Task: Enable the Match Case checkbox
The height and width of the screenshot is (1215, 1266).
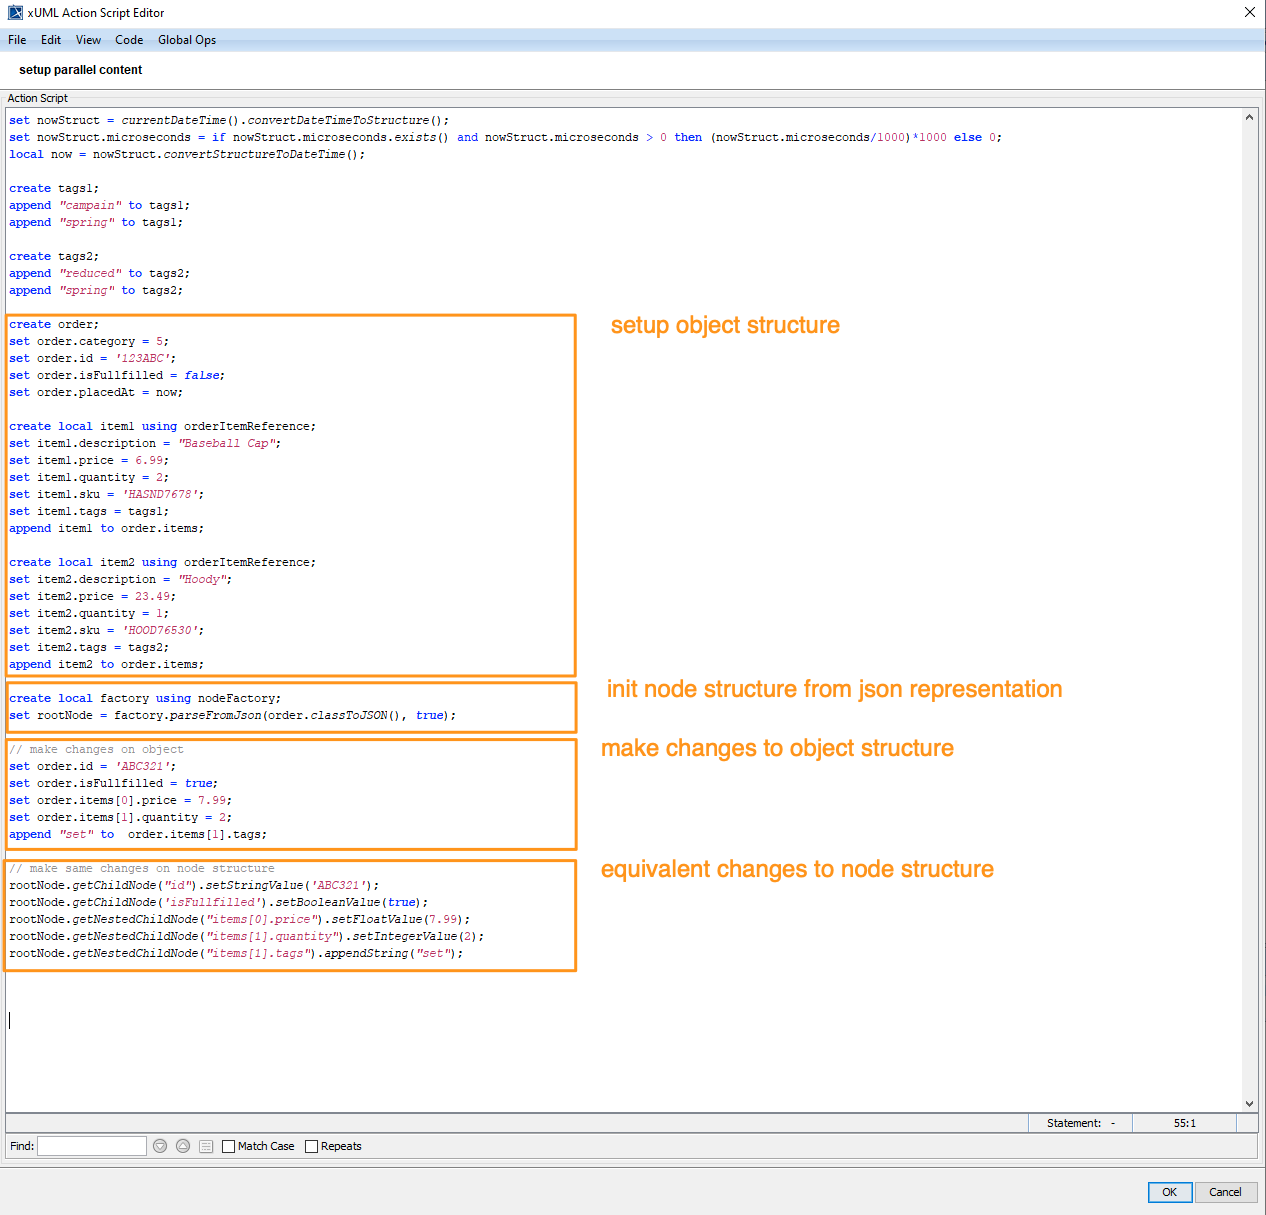Action: tap(228, 1146)
